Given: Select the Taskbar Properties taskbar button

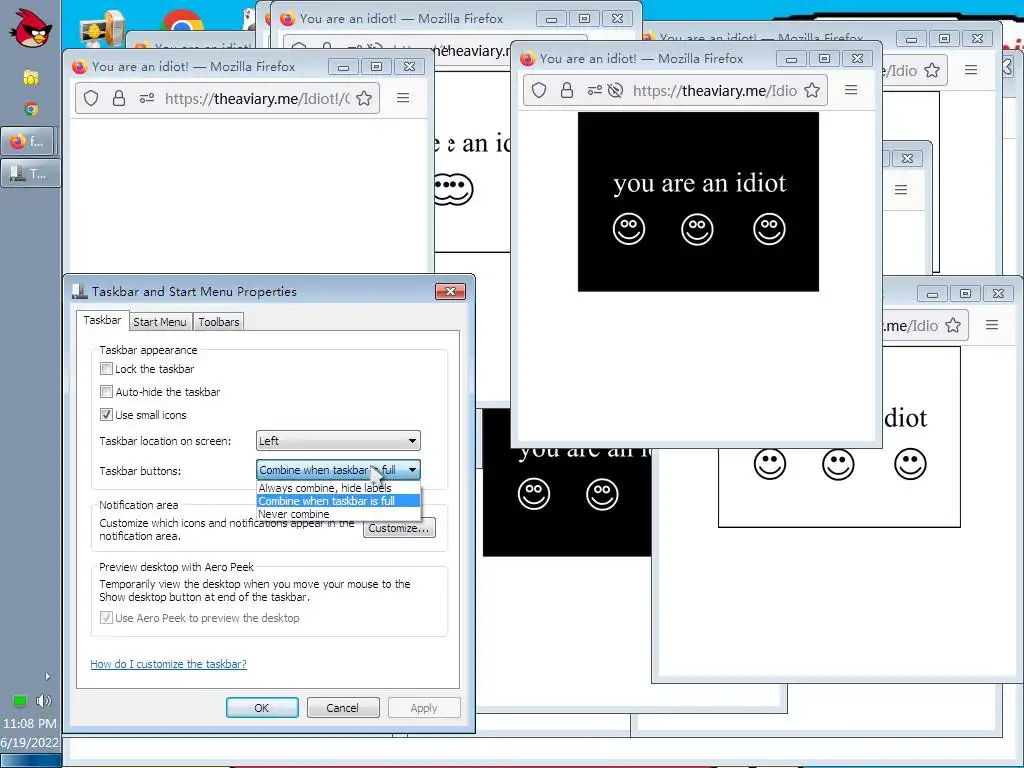Looking at the screenshot, I should pyautogui.click(x=30, y=173).
